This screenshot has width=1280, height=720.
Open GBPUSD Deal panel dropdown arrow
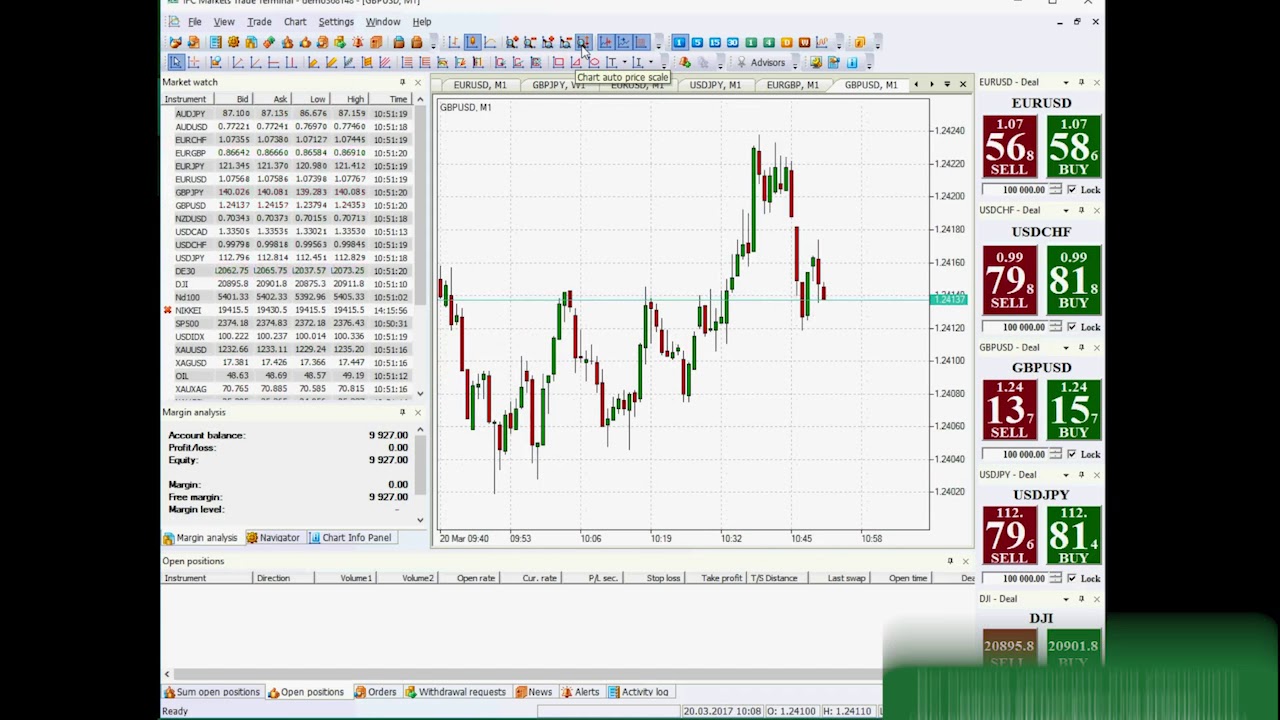tap(1066, 347)
